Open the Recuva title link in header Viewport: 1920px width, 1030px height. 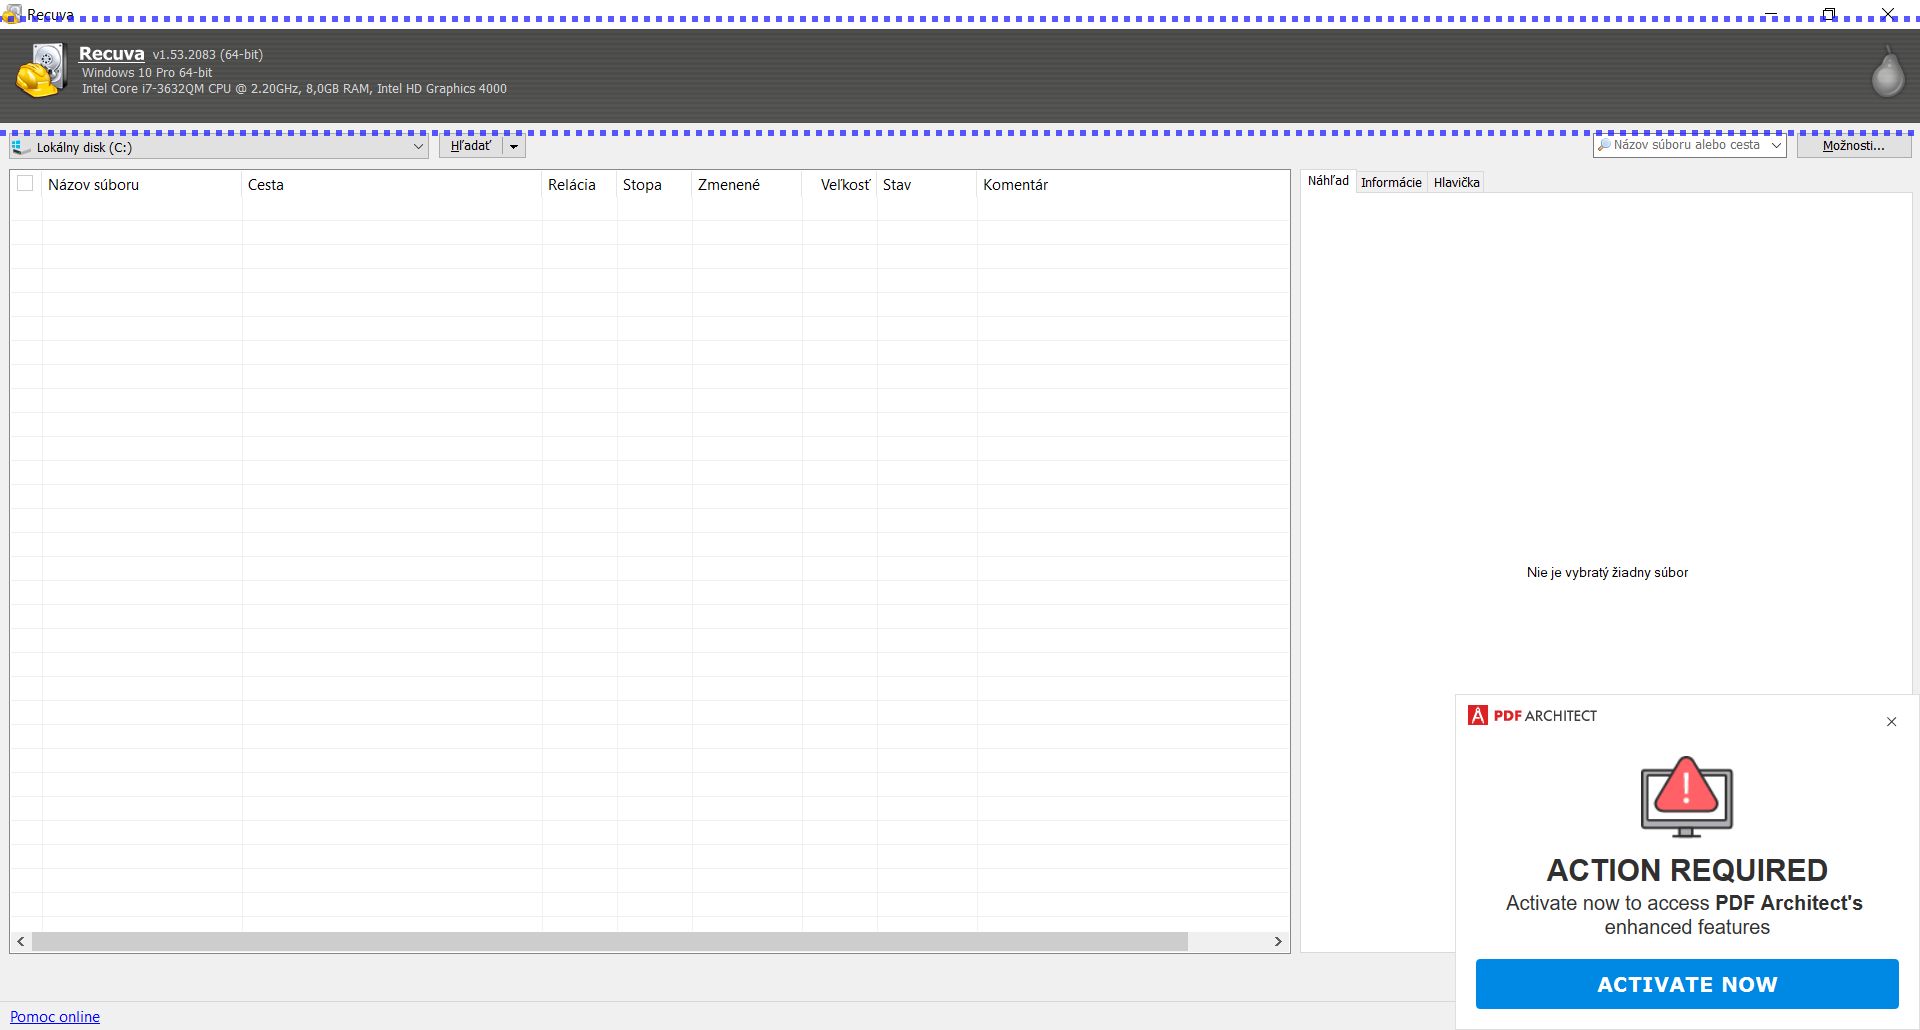(x=111, y=54)
